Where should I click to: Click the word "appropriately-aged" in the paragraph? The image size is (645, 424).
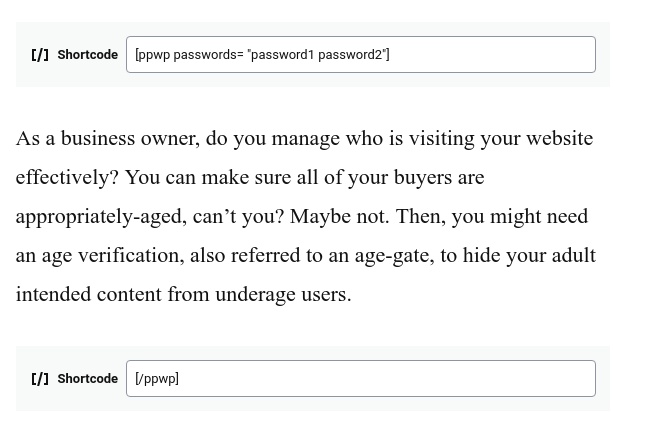point(106,216)
